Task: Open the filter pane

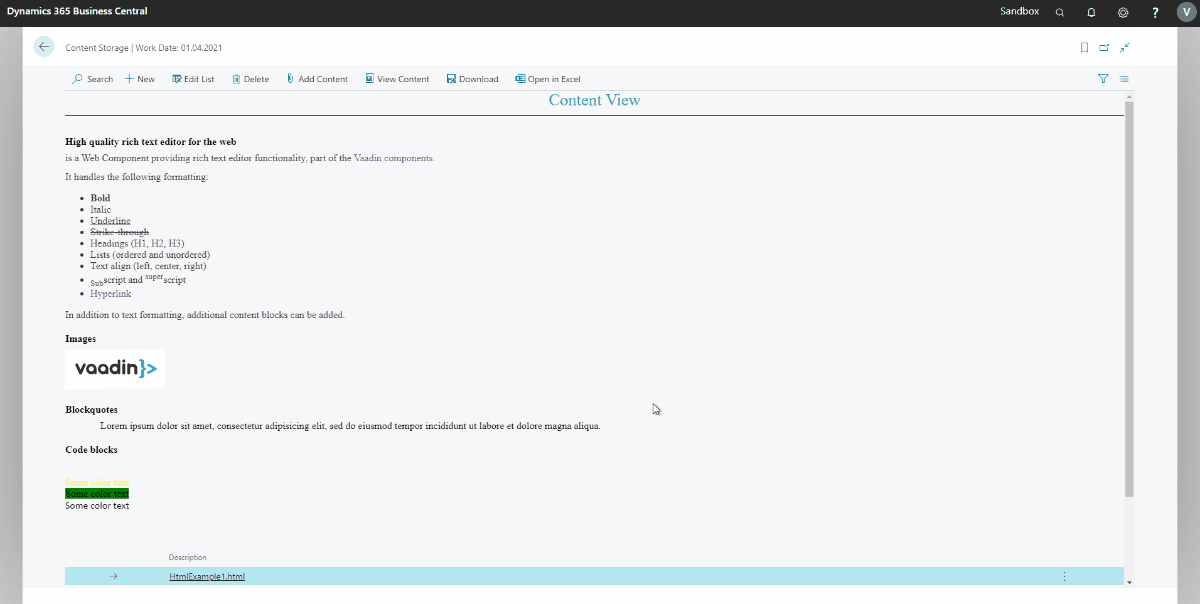Action: point(1102,79)
